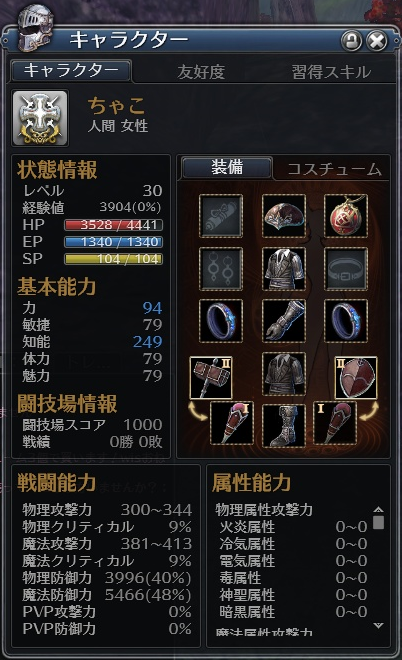Select the empty earrings slot
Screen dimensions: 402x660
click(221, 269)
